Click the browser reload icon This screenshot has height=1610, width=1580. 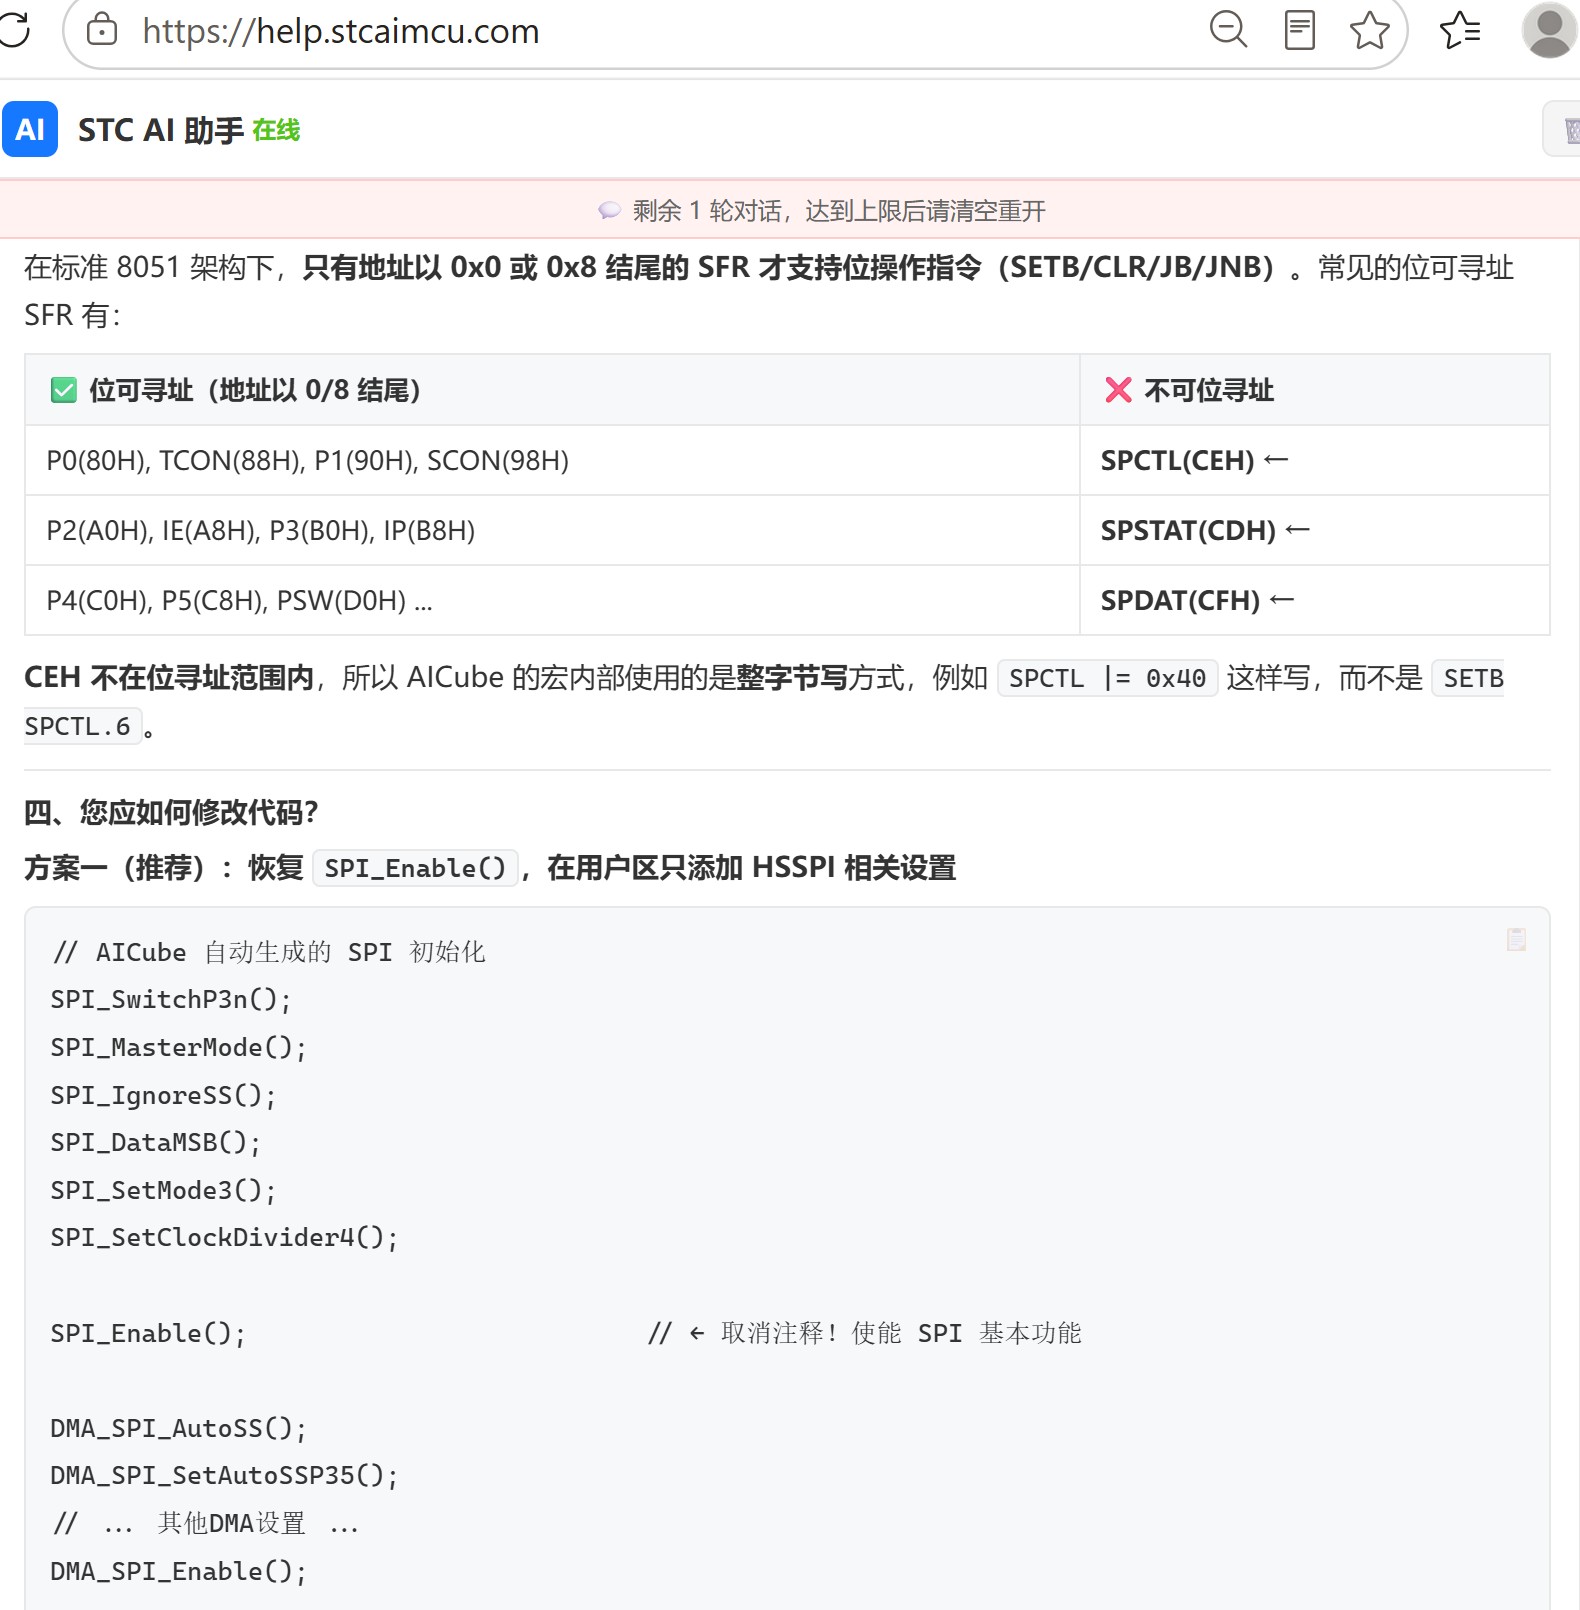tap(13, 30)
